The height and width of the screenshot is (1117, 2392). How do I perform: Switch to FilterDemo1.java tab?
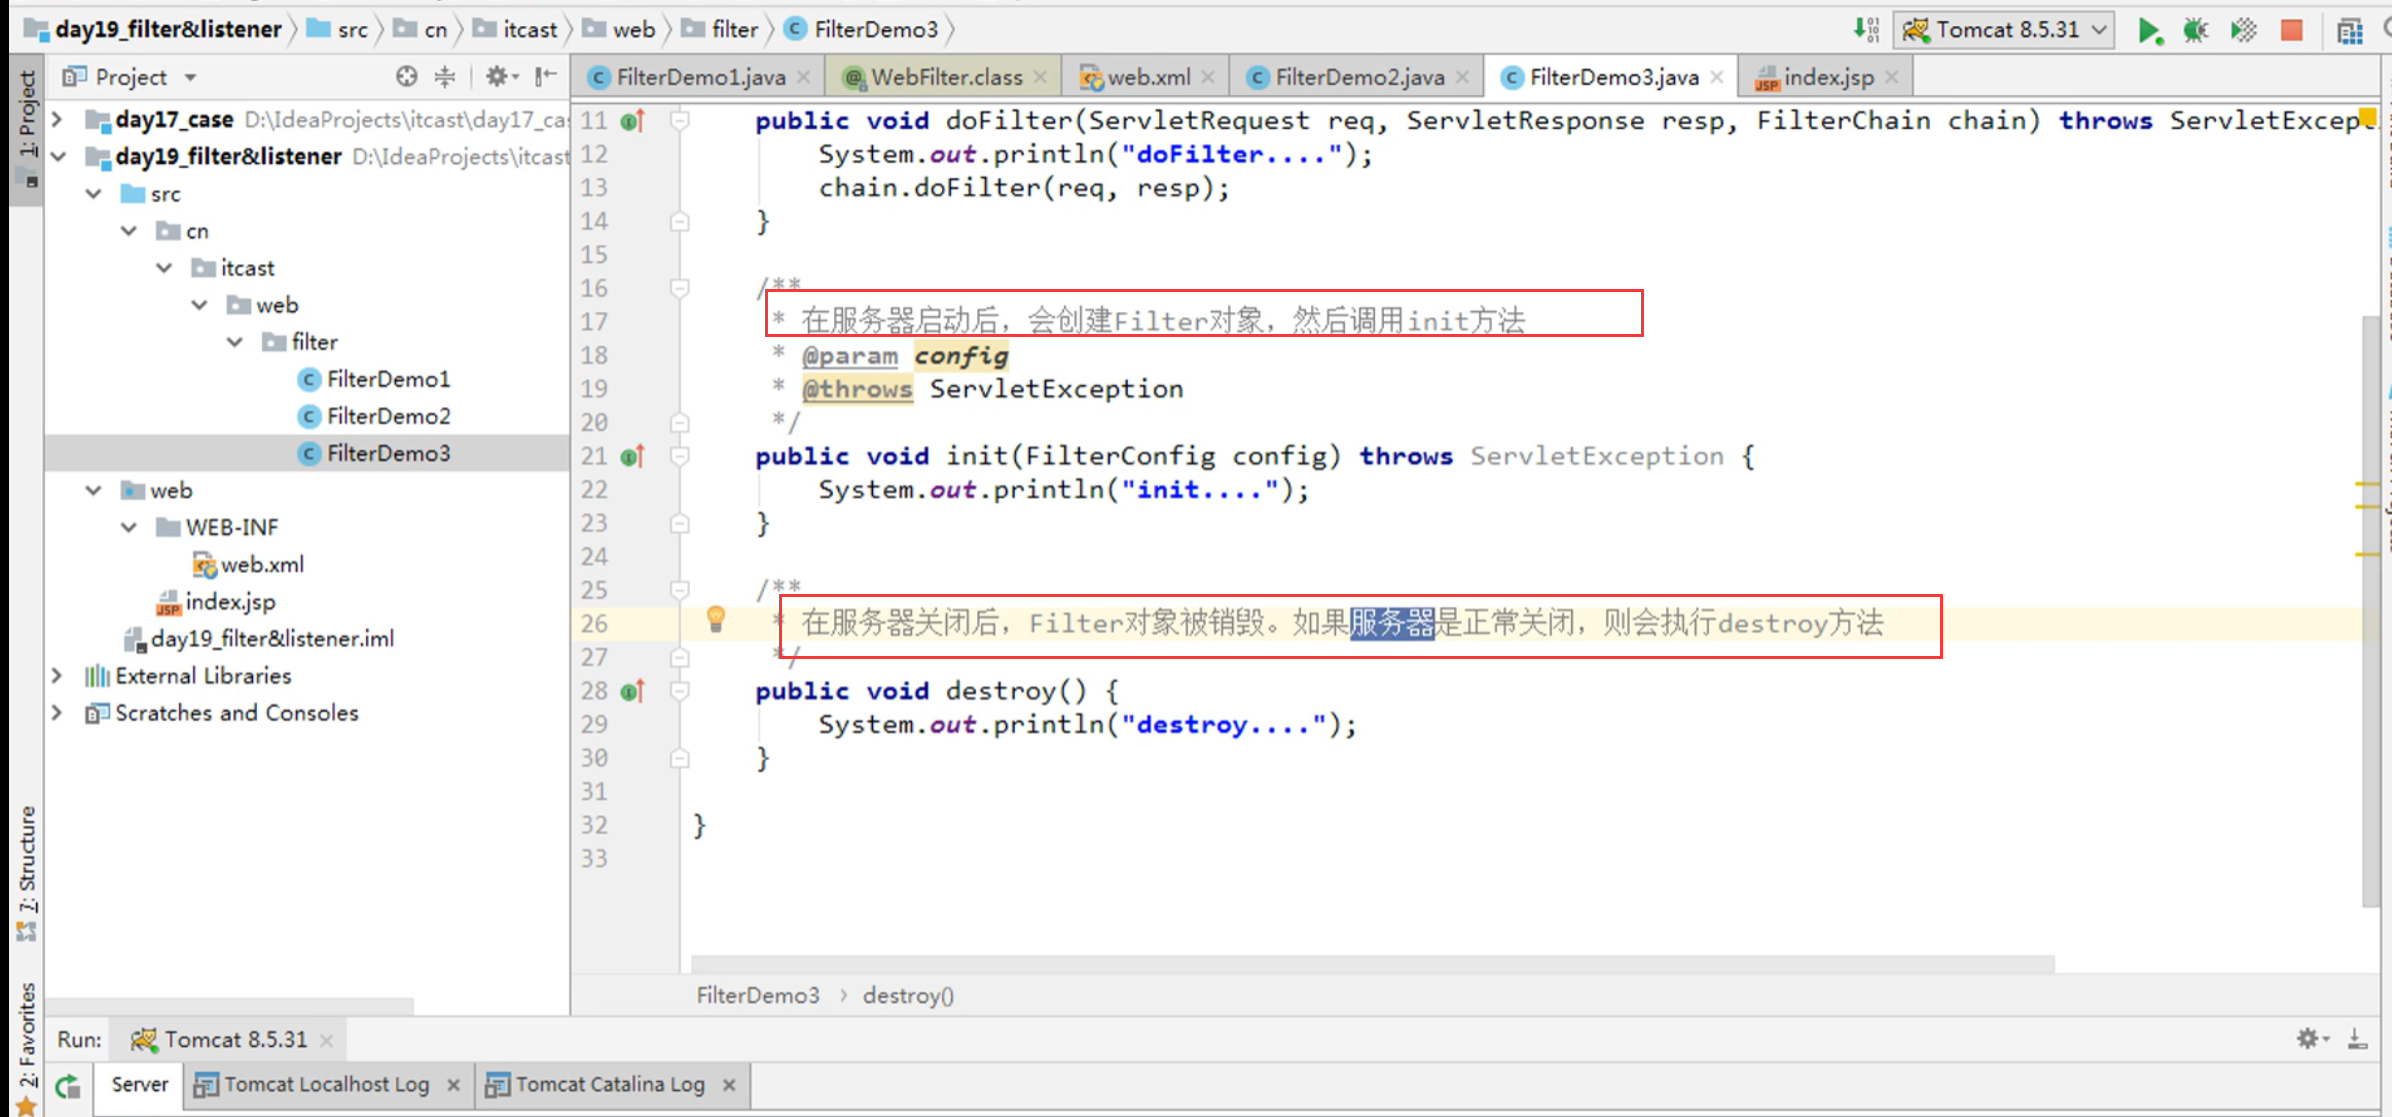click(699, 77)
